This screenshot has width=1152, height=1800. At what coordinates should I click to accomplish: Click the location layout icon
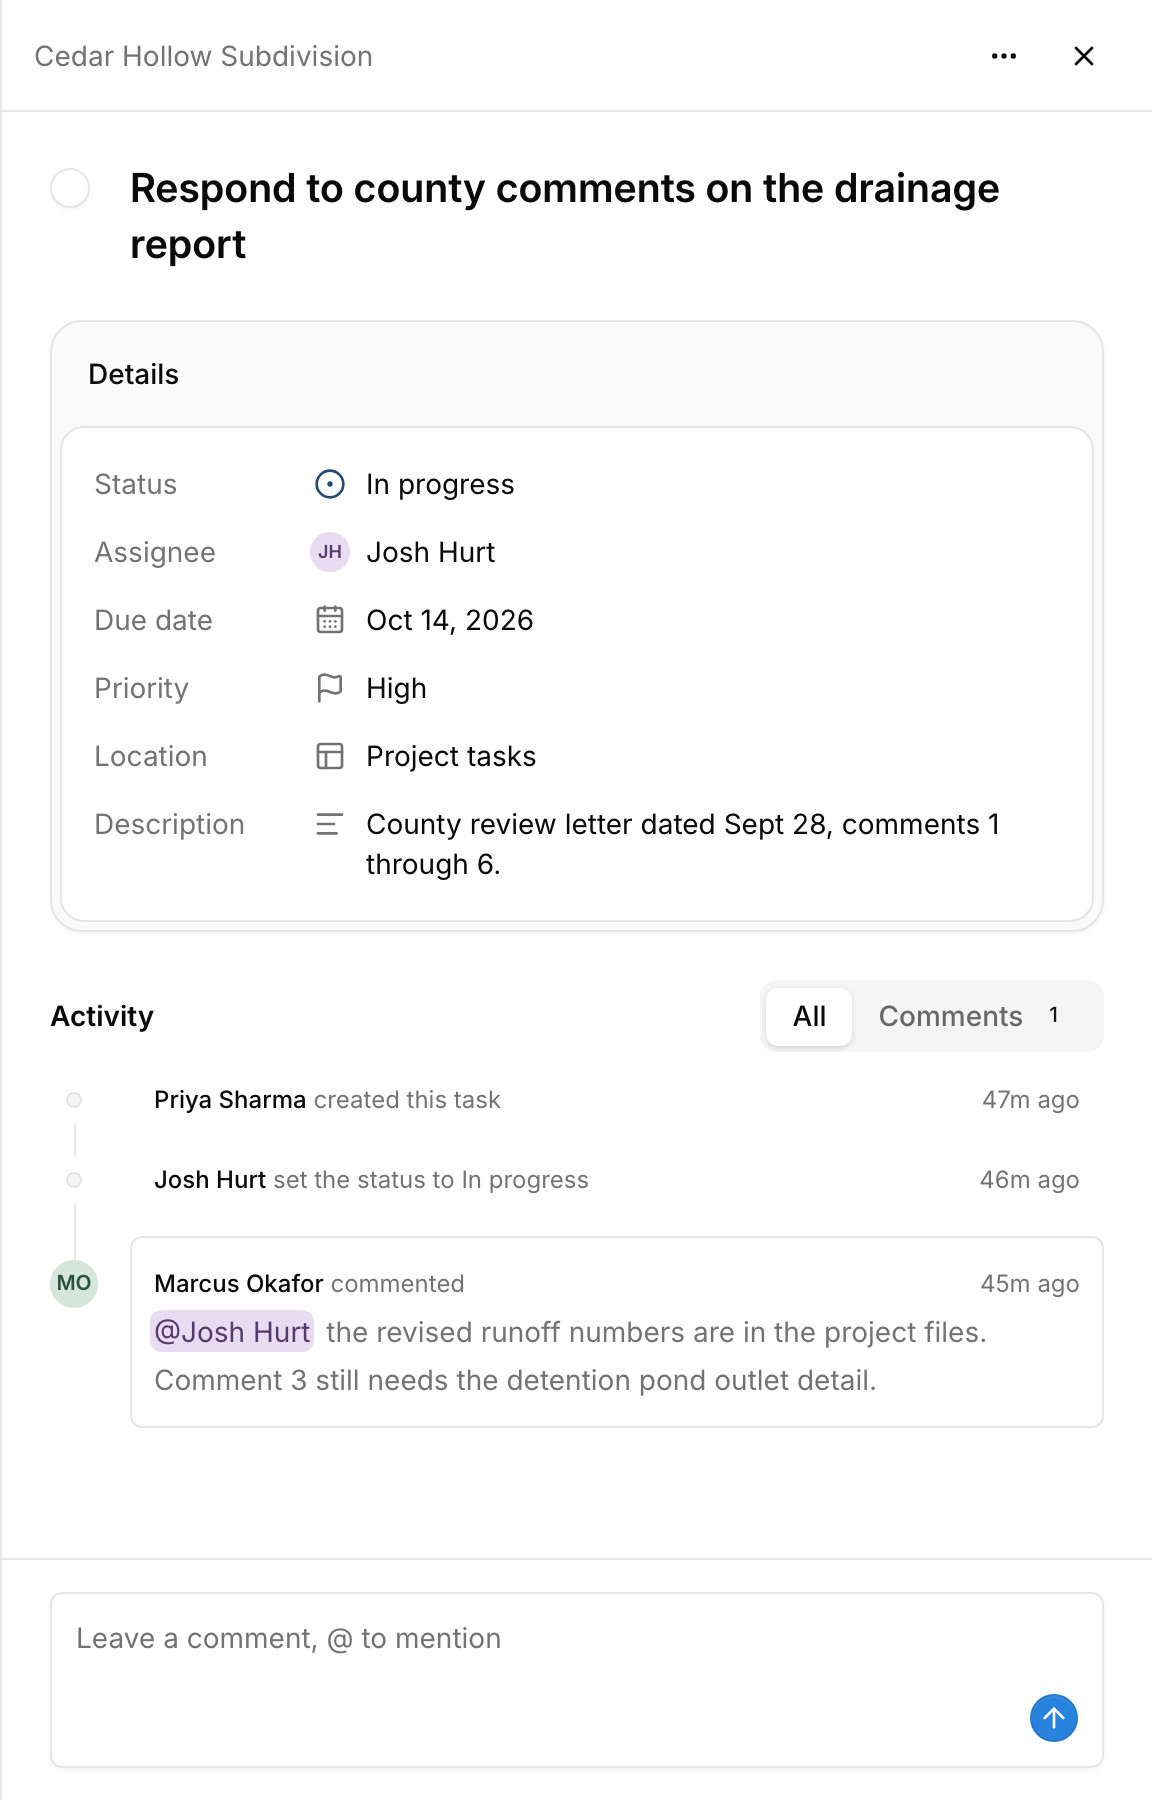330,756
